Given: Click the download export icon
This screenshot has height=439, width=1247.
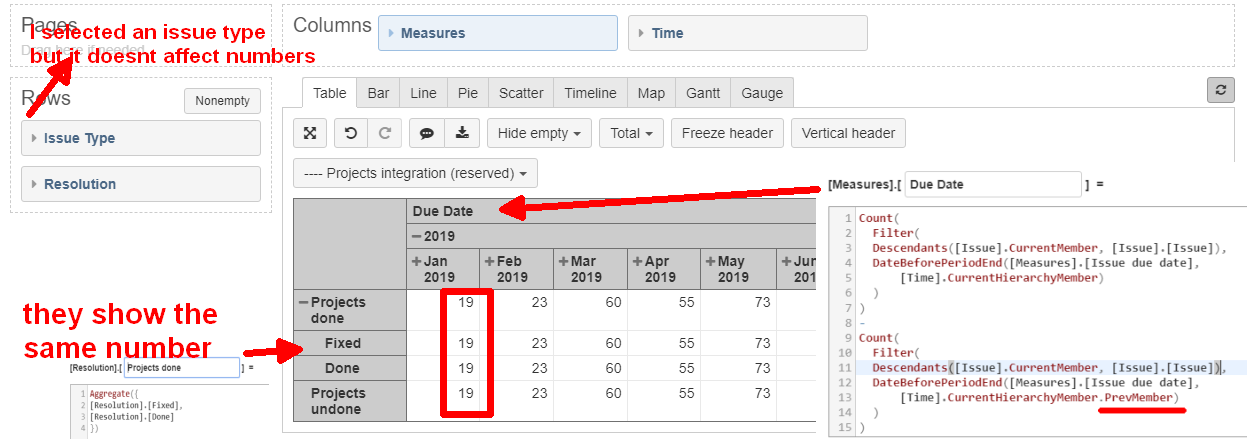Looking at the screenshot, I should 461,133.
